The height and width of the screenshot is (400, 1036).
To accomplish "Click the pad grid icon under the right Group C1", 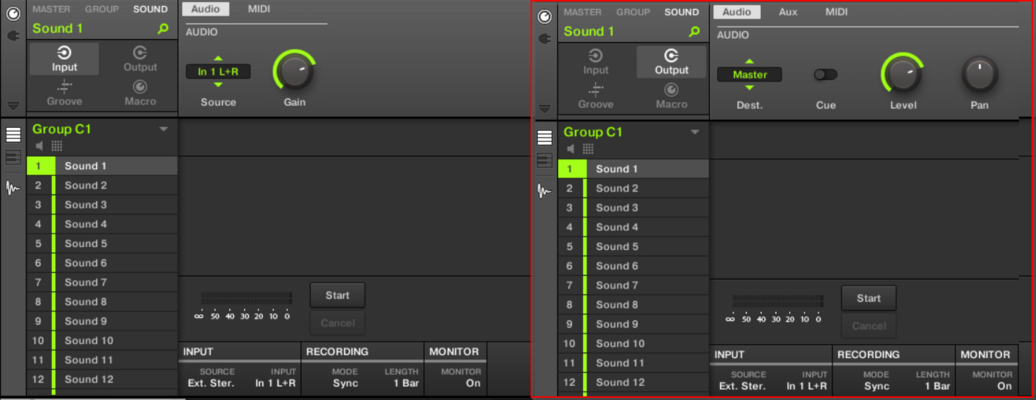I will coord(588,149).
